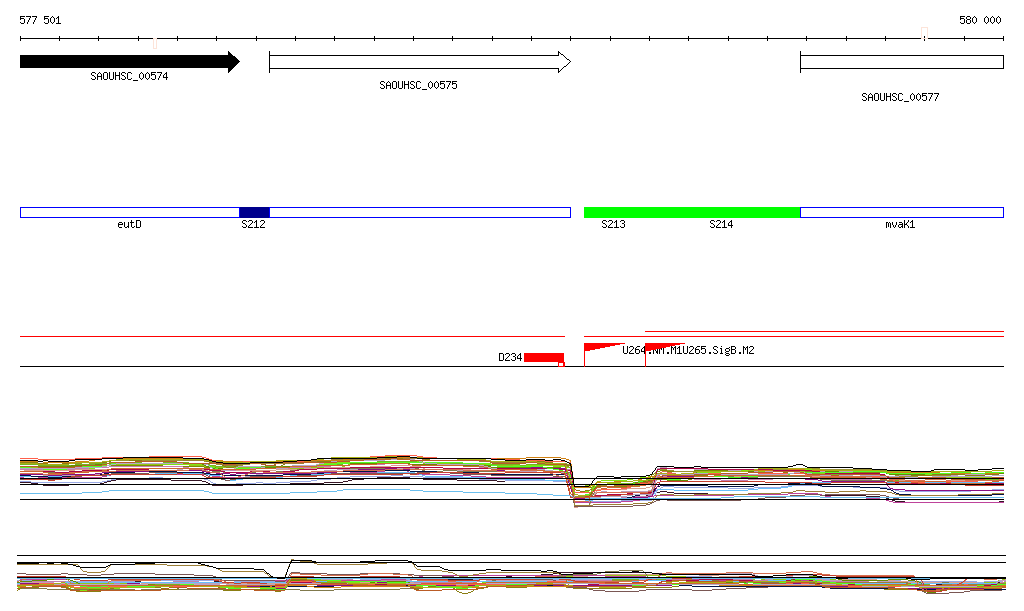Click the U265 SigB promoter triangle
The width and height of the screenshot is (1024, 611).
tap(658, 348)
